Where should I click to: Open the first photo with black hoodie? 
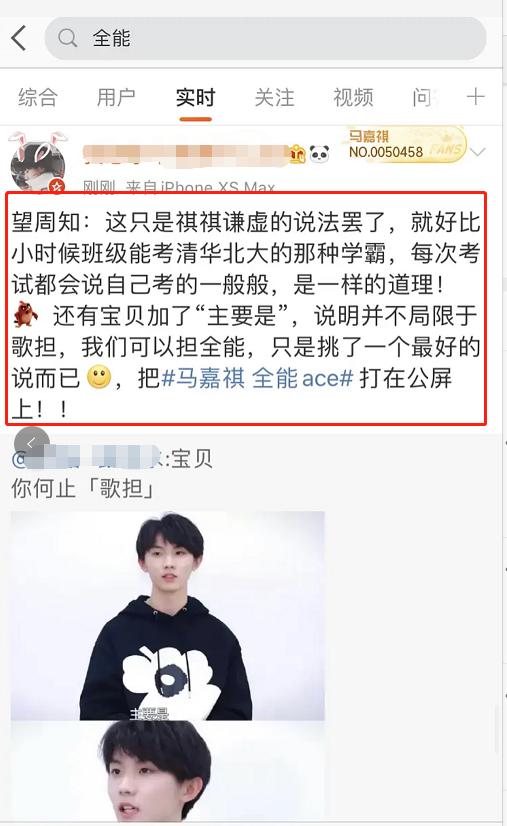tap(168, 615)
